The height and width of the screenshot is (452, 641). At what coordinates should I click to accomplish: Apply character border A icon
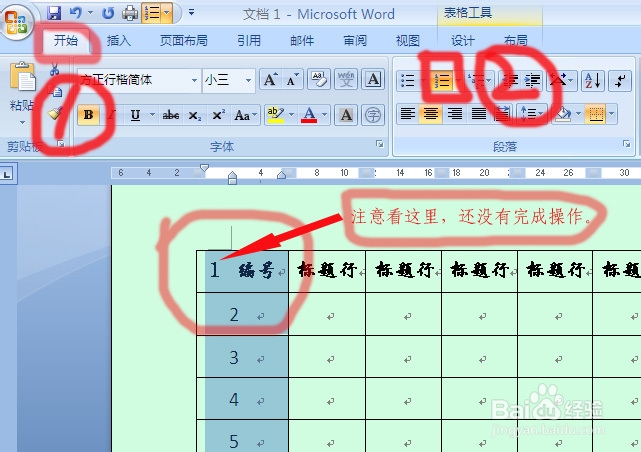(x=373, y=80)
